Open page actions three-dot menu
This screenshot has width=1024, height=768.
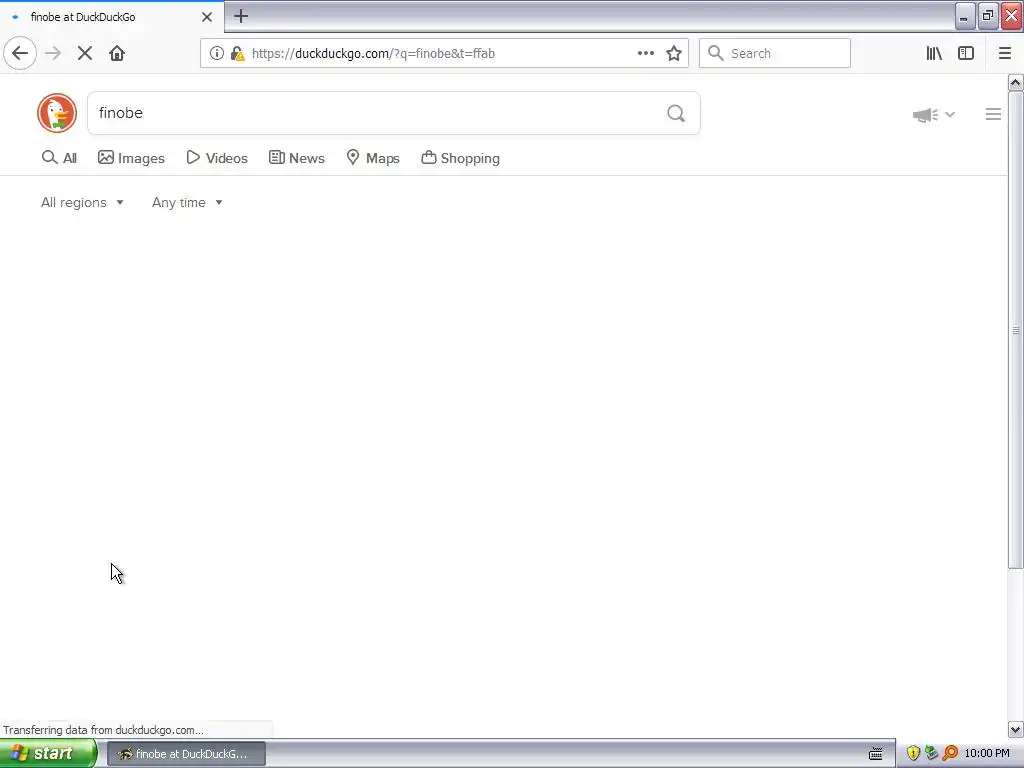[x=646, y=53]
